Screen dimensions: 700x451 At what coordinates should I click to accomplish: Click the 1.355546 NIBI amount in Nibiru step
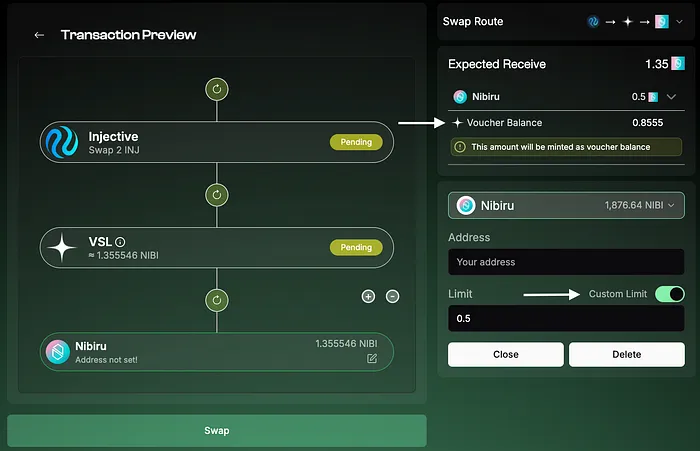click(346, 343)
